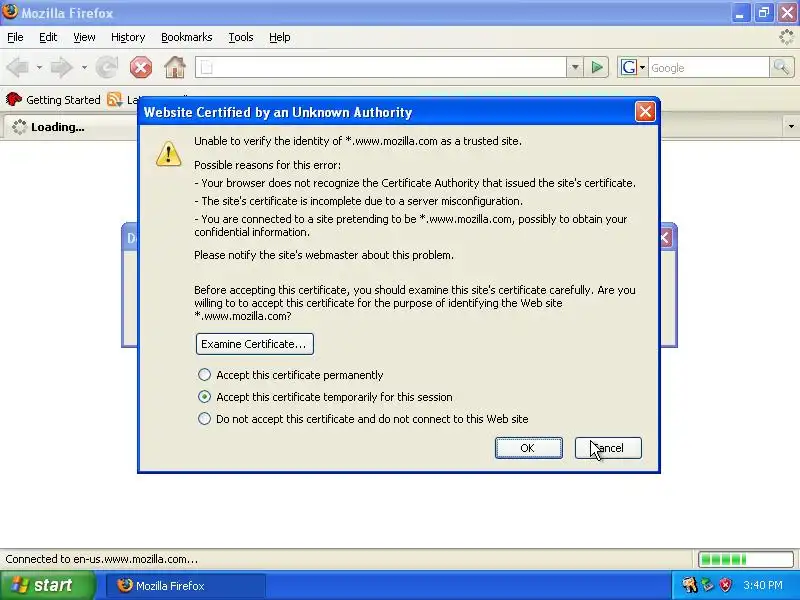
Task: Open the History menu
Action: coord(128,37)
